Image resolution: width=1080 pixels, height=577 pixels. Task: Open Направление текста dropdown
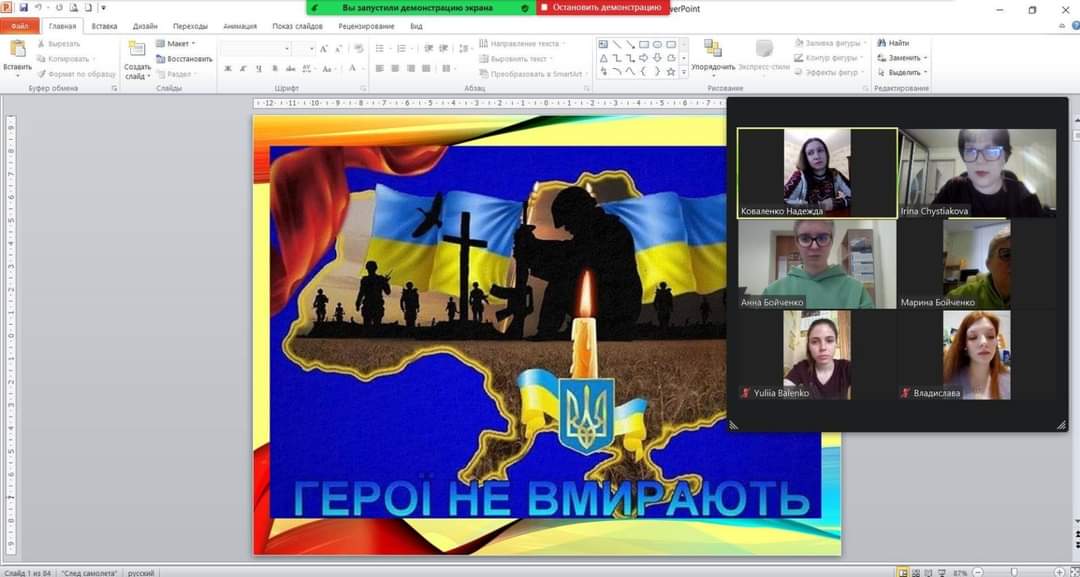523,43
